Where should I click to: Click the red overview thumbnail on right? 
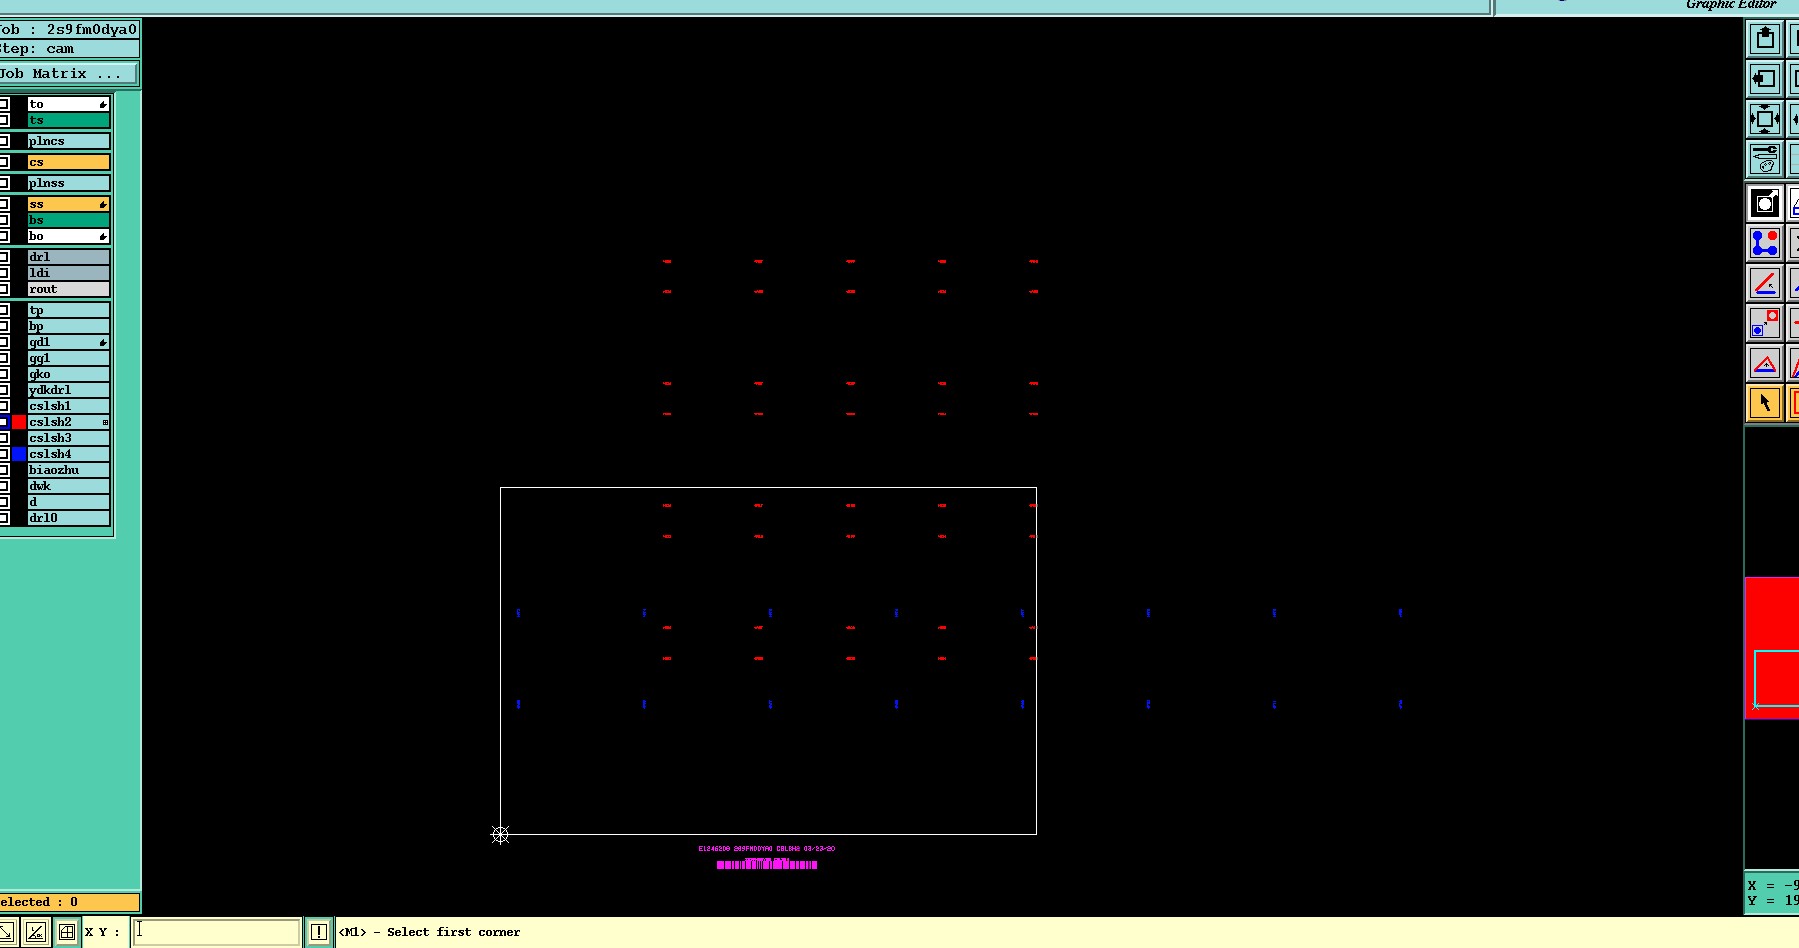pyautogui.click(x=1772, y=647)
